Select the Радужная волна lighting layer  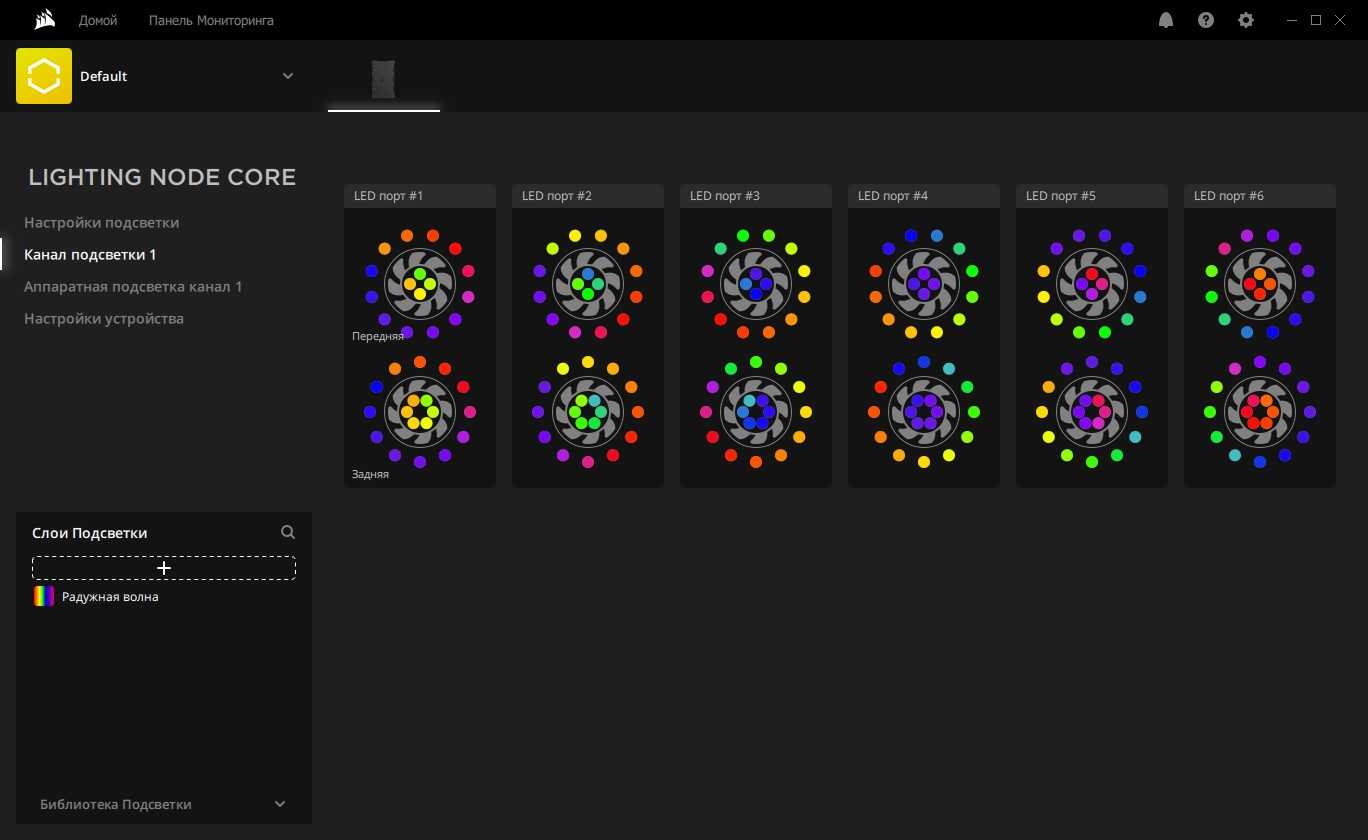coord(110,597)
